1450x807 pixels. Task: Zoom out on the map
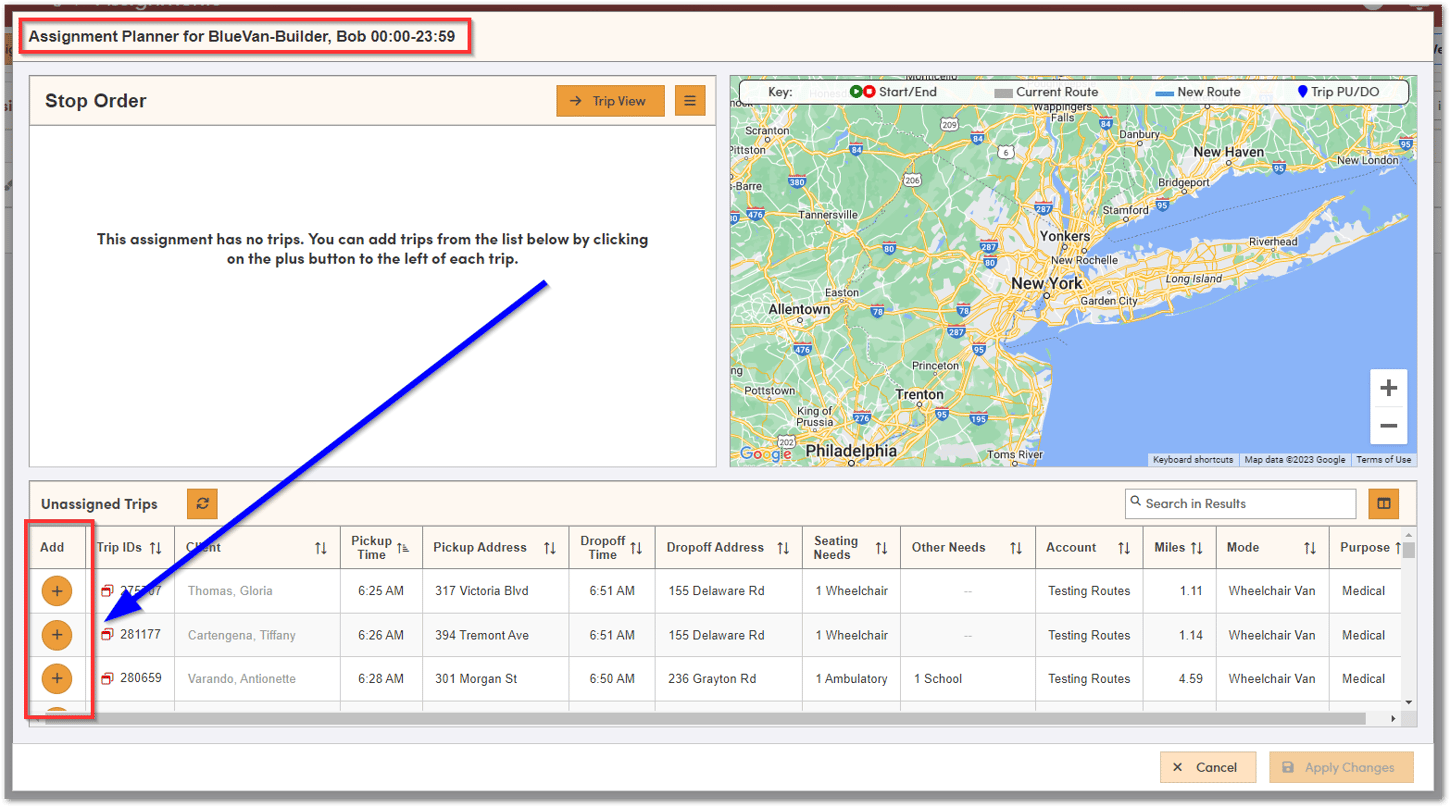click(x=1388, y=425)
